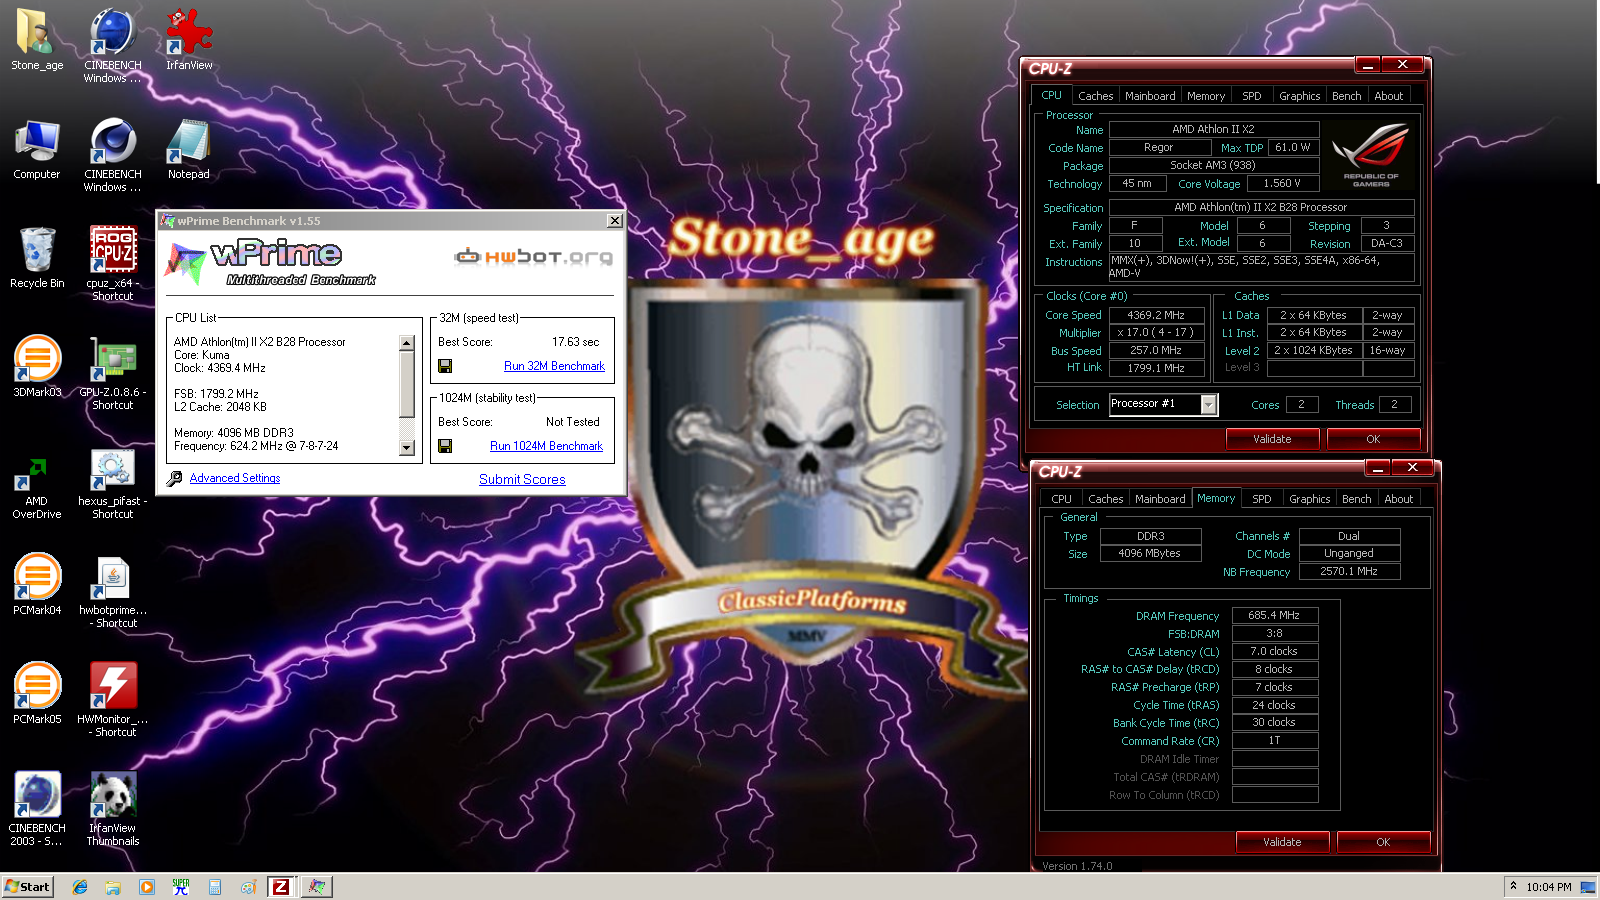Image resolution: width=1600 pixels, height=900 pixels.
Task: Click the Run 32M Benchmark link
Action: point(554,366)
